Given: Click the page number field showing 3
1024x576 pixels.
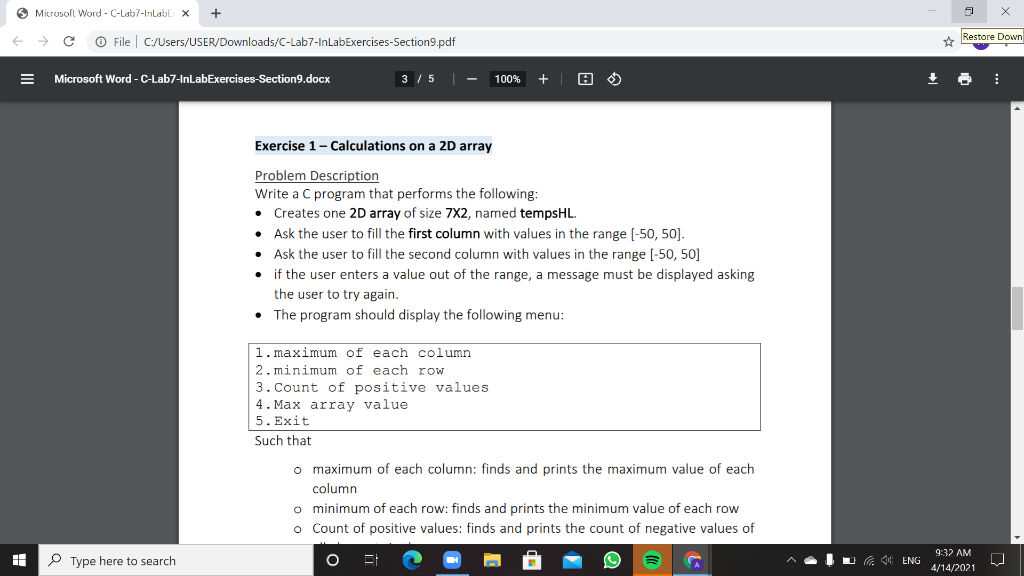Looking at the screenshot, I should pos(403,78).
